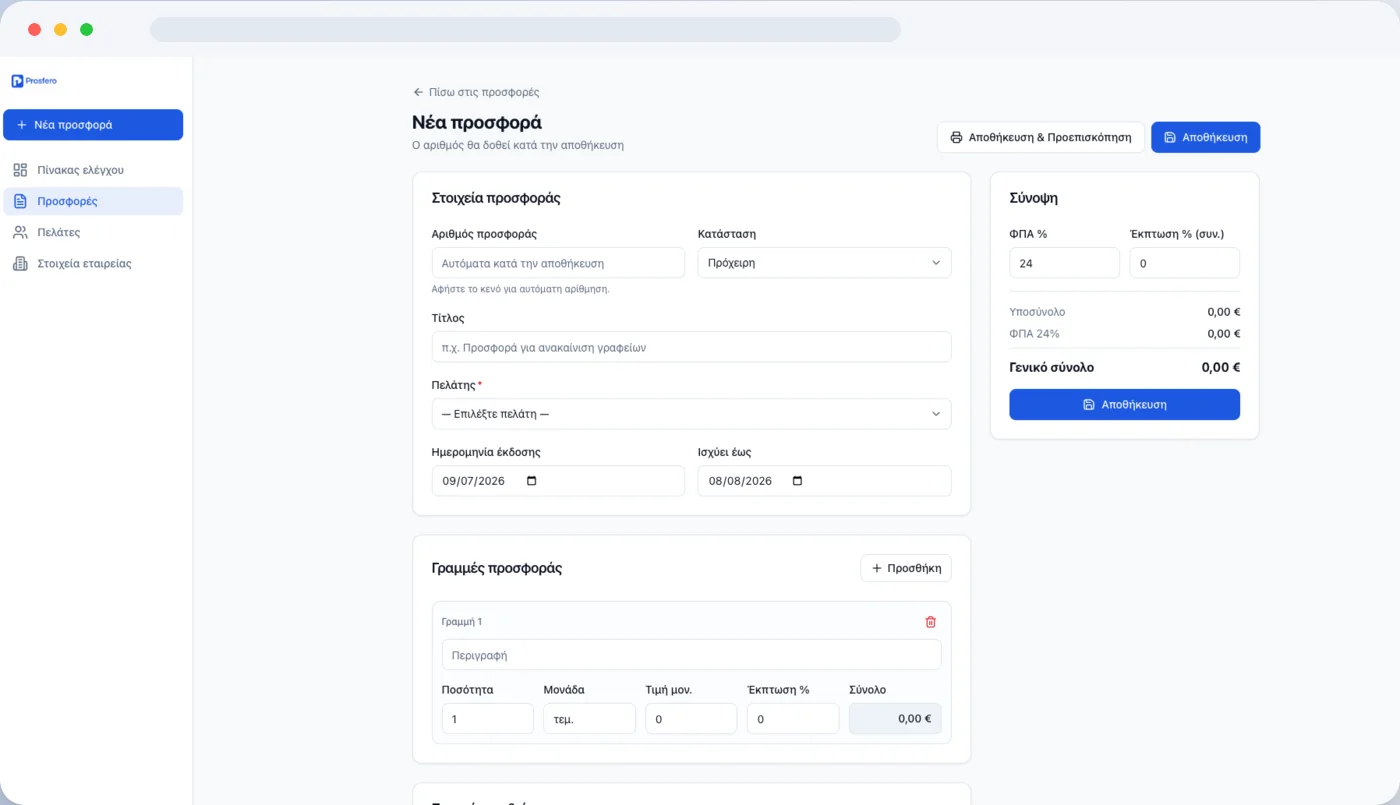The height and width of the screenshot is (805, 1400).
Task: Open Πελάτες in the sidebar
Action: pos(93,232)
